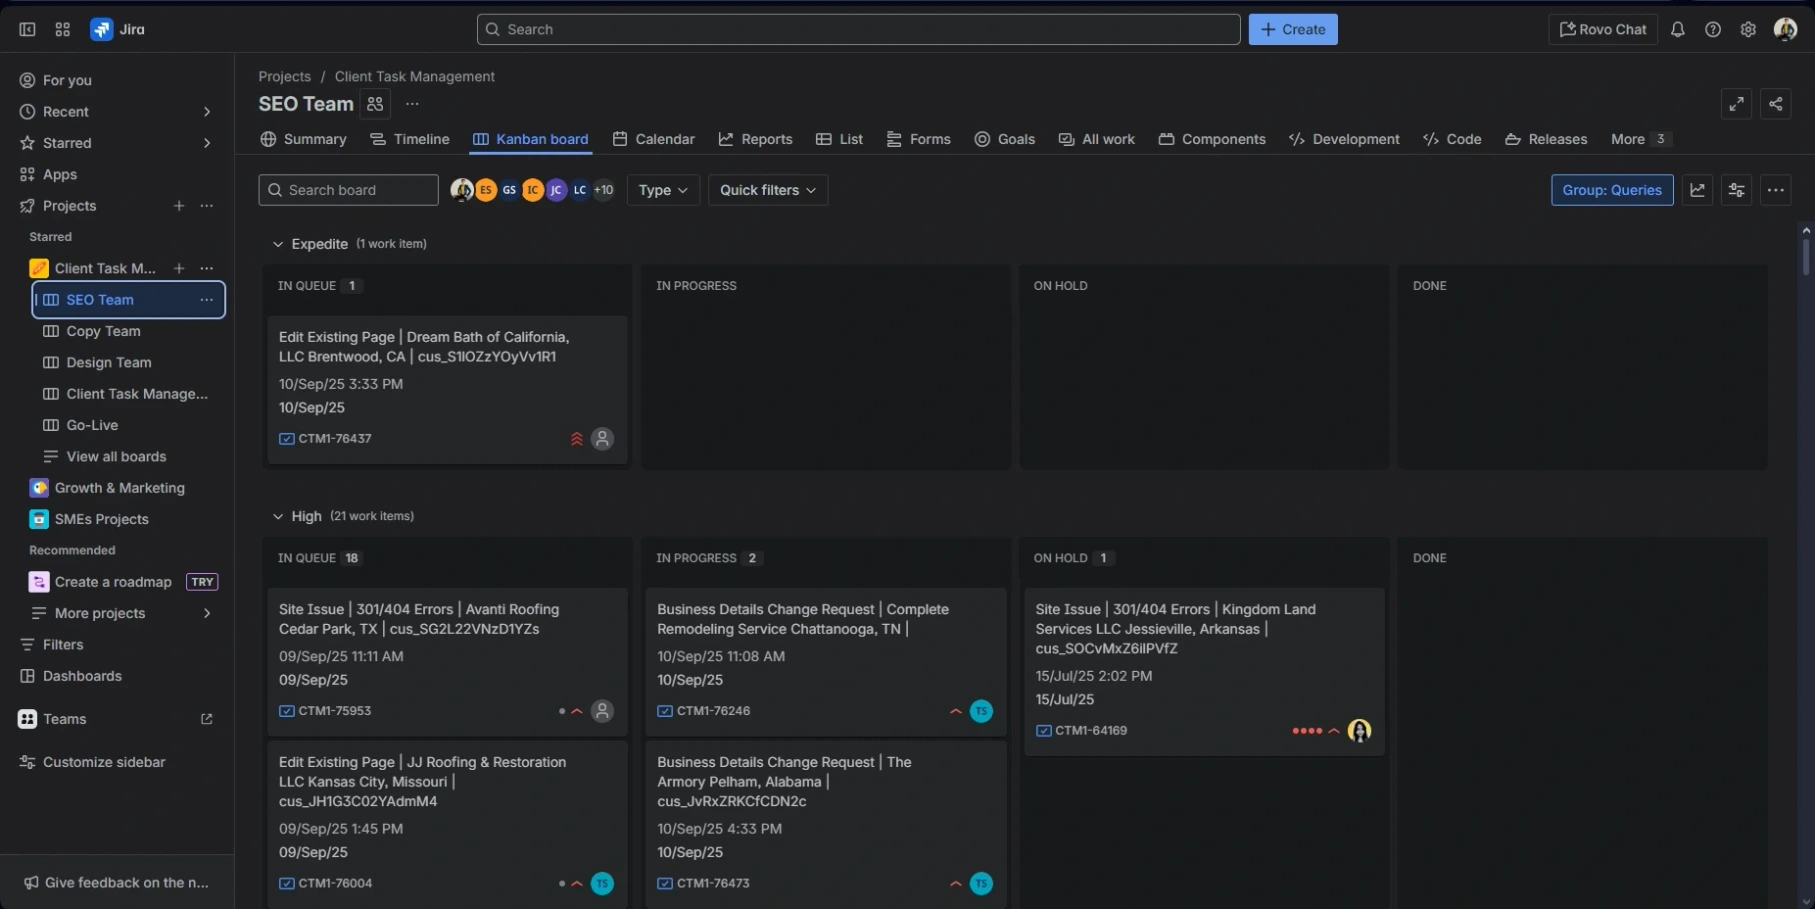1815x909 pixels.
Task: Open the help question mark icon
Action: point(1713,29)
